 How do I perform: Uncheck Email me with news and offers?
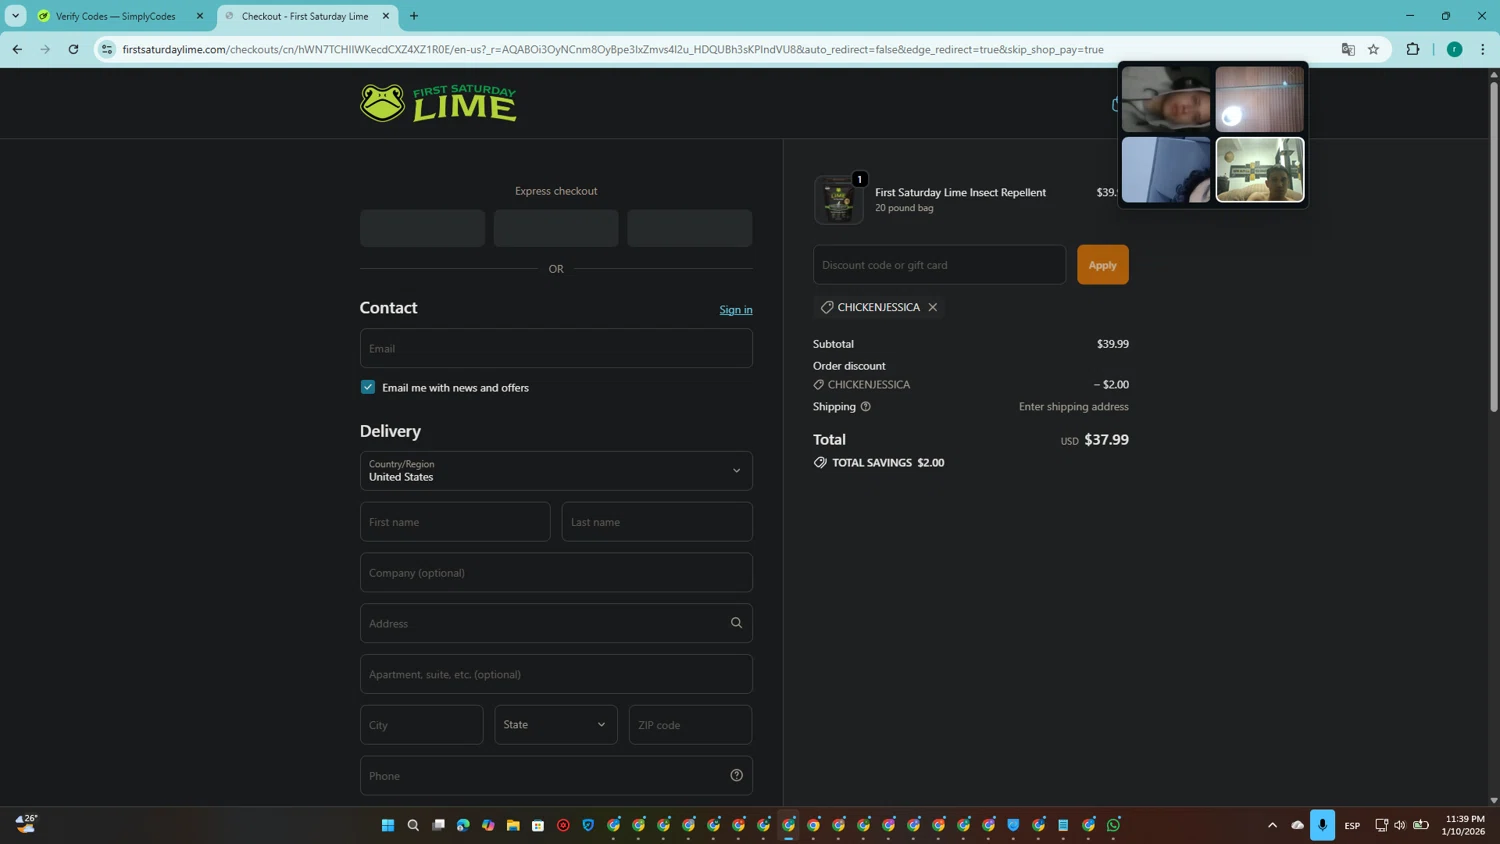point(368,387)
